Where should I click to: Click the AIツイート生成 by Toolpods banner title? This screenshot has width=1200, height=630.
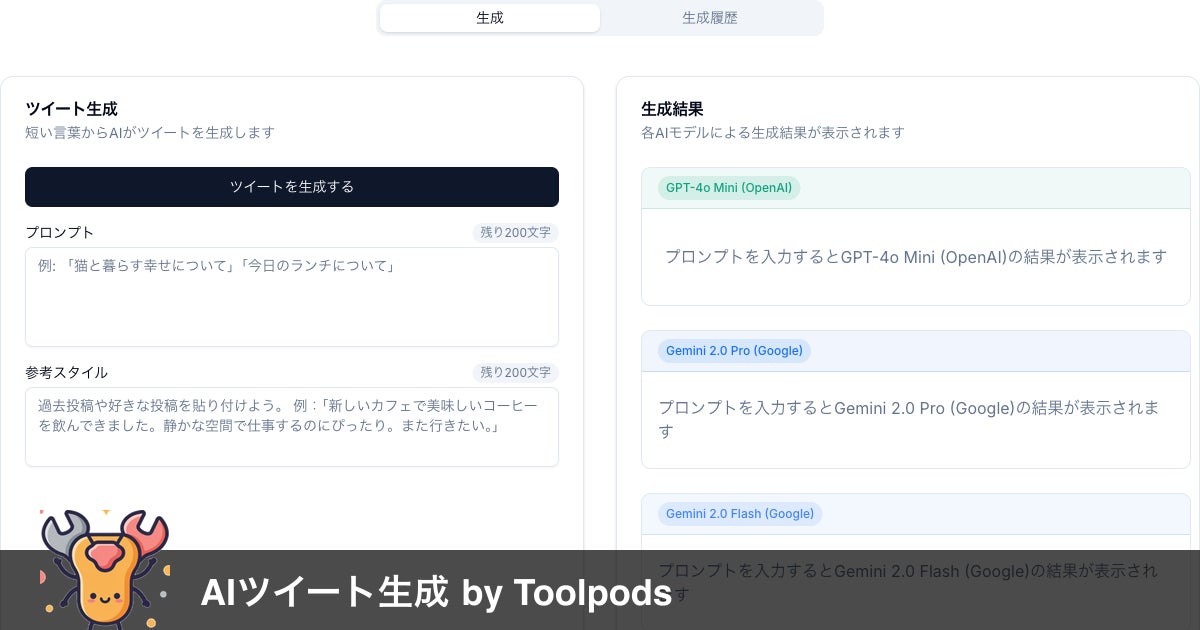[x=436, y=593]
